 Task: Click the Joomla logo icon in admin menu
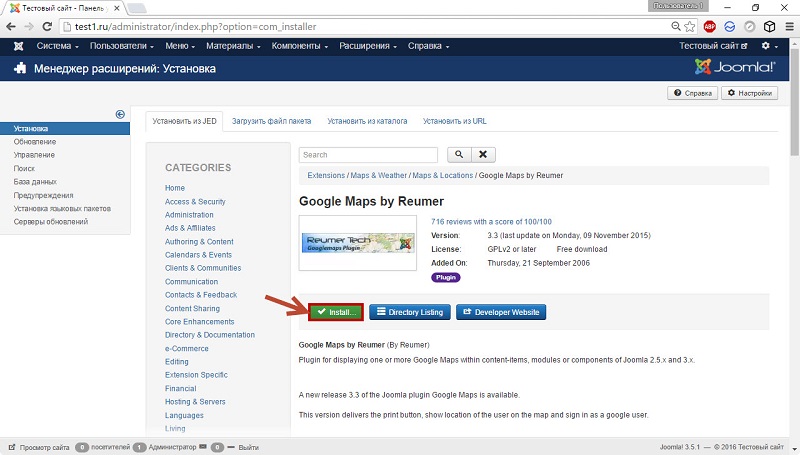coord(18,46)
